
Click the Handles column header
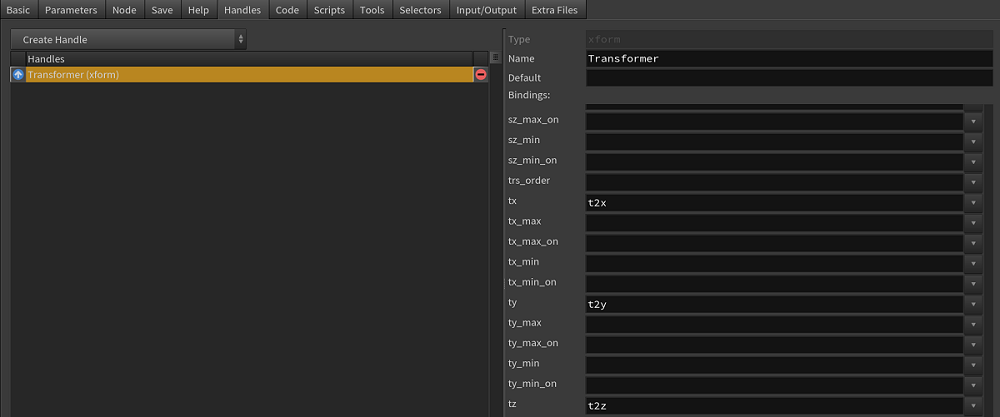(x=240, y=59)
